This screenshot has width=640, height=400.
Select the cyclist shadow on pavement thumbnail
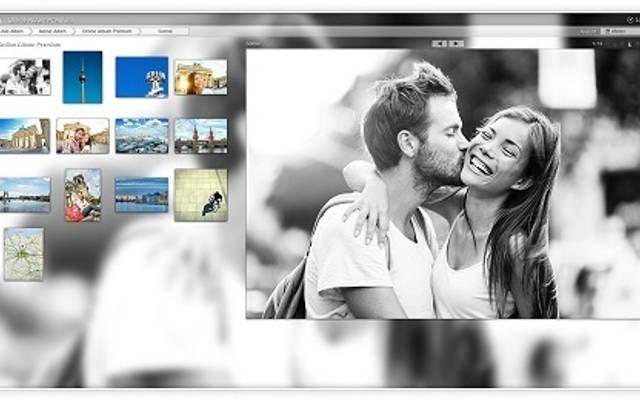pos(200,194)
